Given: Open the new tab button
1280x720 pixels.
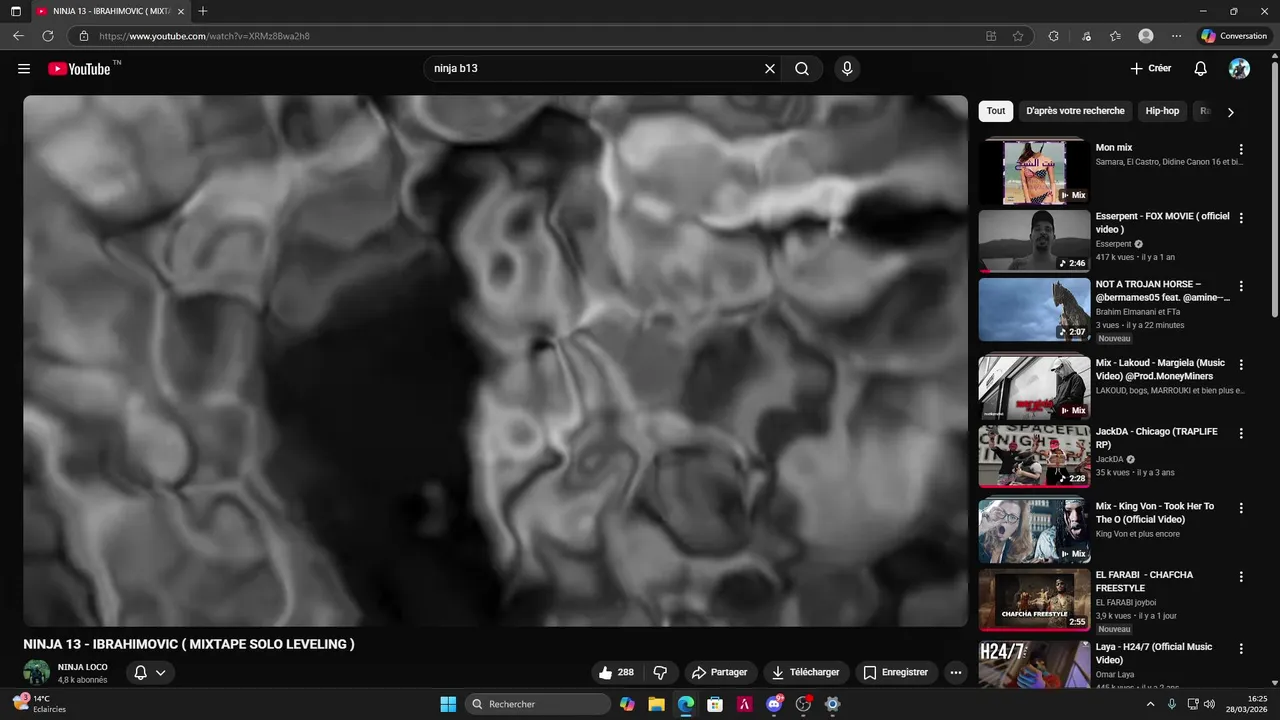Looking at the screenshot, I should click(203, 11).
